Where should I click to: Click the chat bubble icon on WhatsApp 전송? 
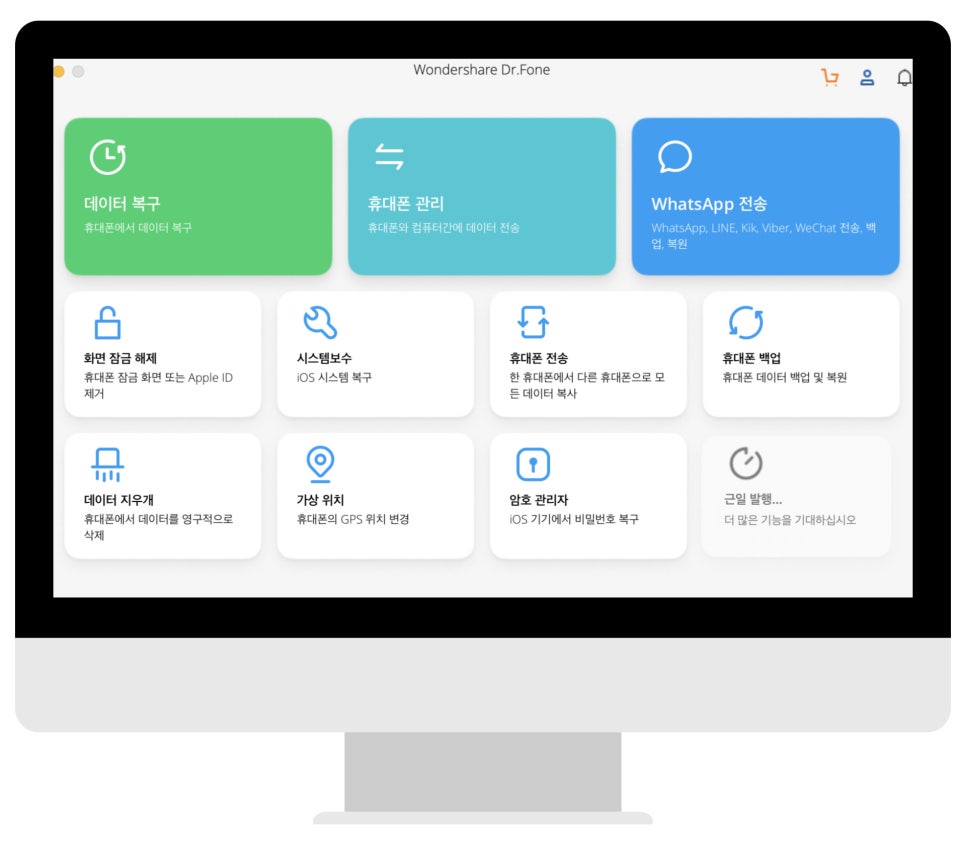tap(675, 156)
